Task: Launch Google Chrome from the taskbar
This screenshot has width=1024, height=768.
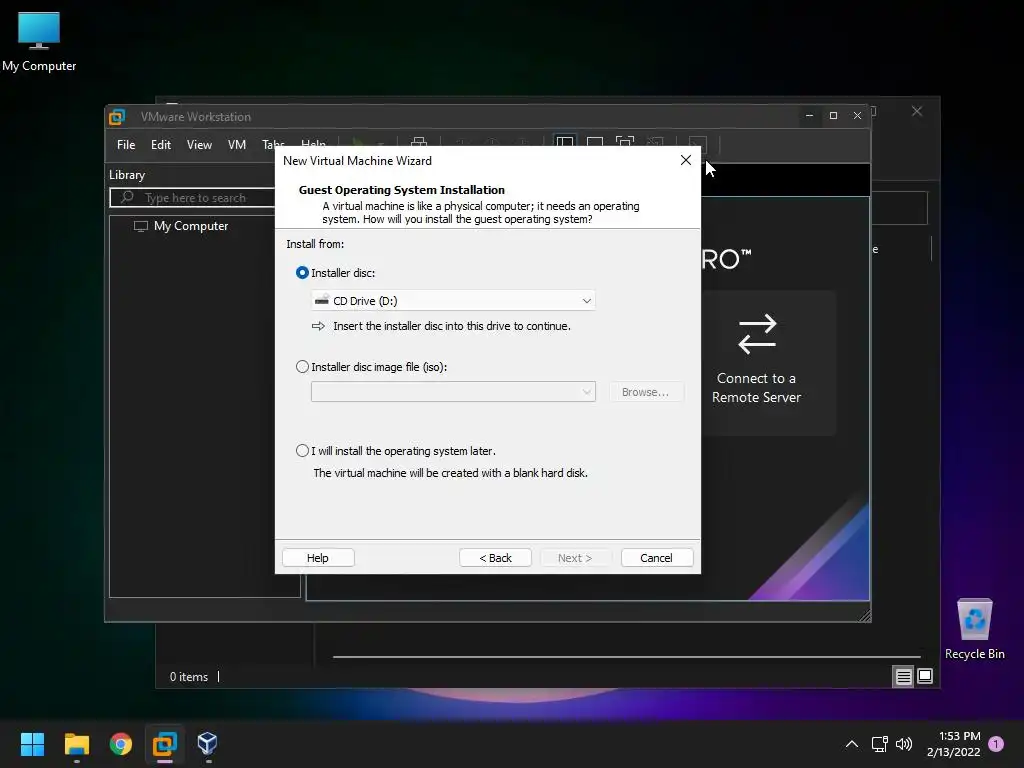Action: coord(121,744)
